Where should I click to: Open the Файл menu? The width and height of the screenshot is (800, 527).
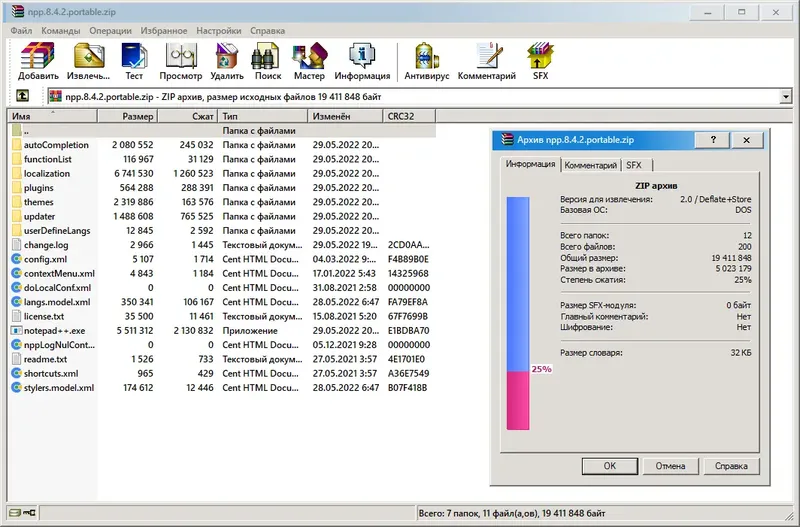(21, 31)
